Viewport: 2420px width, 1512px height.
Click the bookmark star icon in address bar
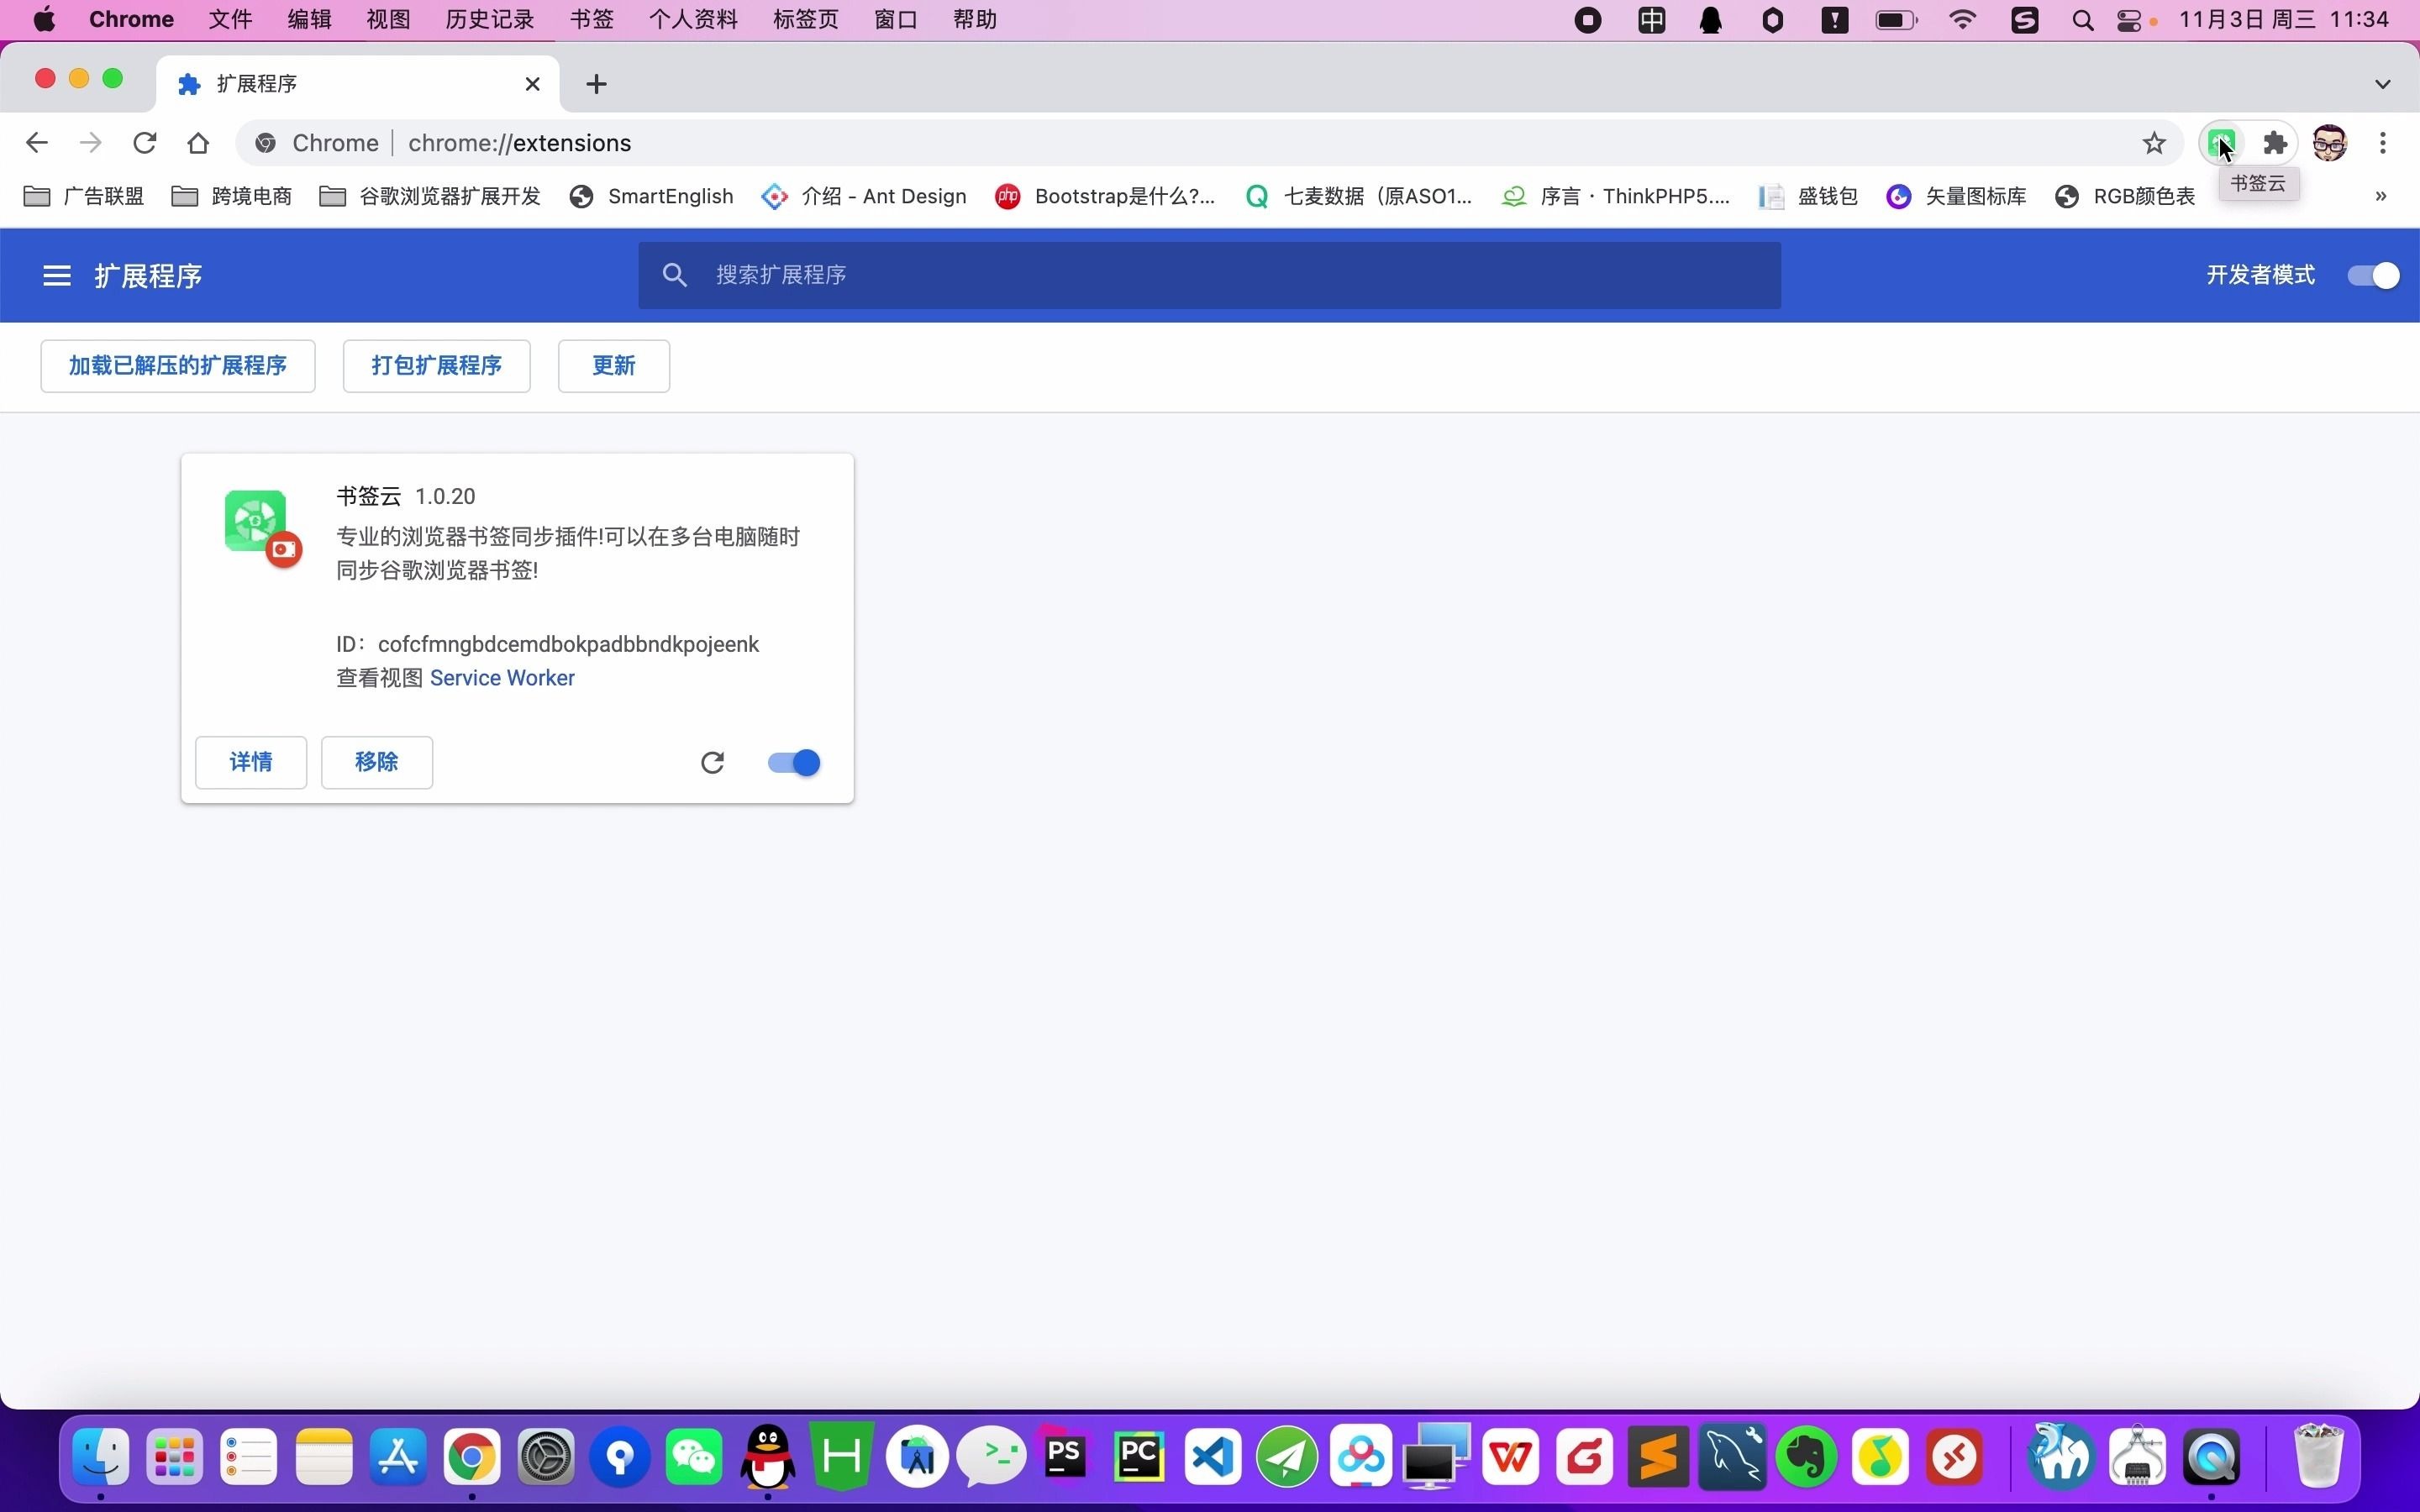click(x=2154, y=143)
